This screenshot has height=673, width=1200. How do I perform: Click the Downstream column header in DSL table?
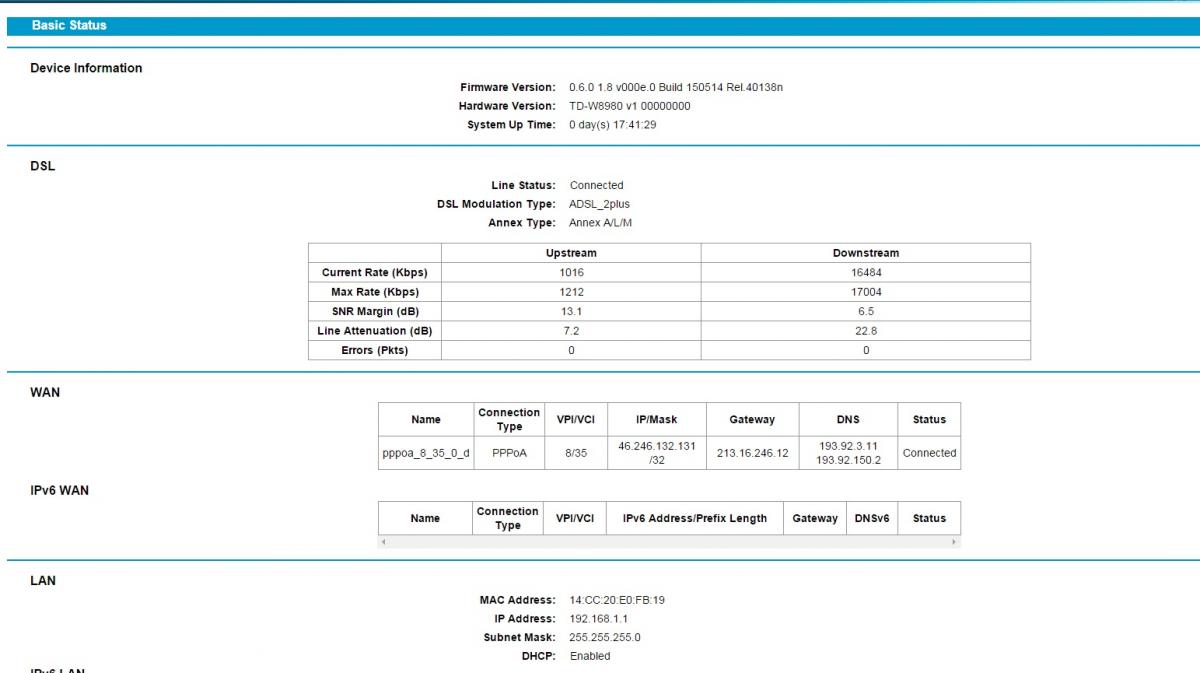click(865, 253)
